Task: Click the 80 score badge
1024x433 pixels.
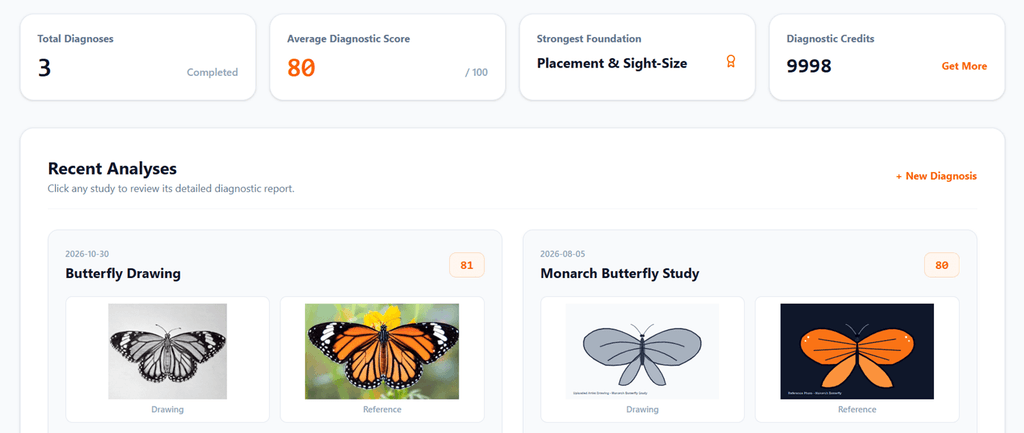Action: point(942,265)
